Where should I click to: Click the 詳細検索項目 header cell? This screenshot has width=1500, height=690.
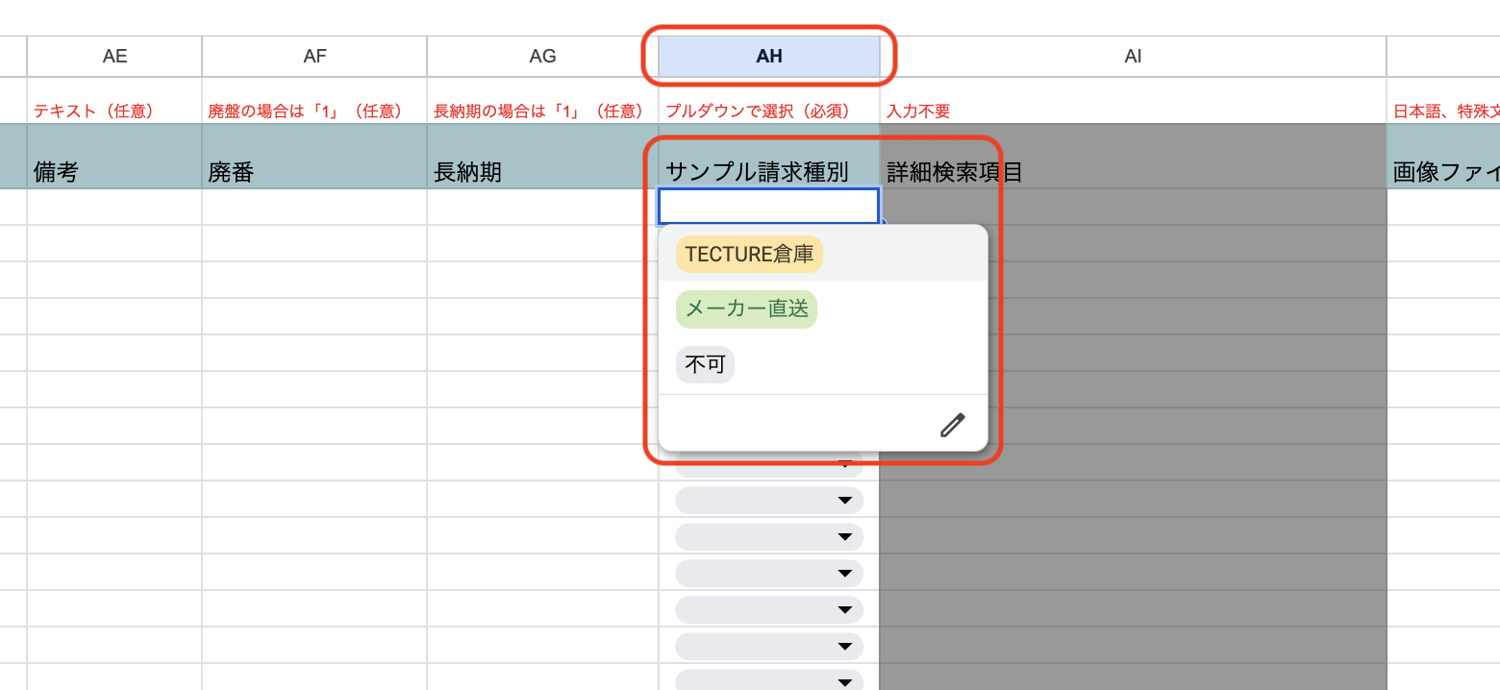1133,157
